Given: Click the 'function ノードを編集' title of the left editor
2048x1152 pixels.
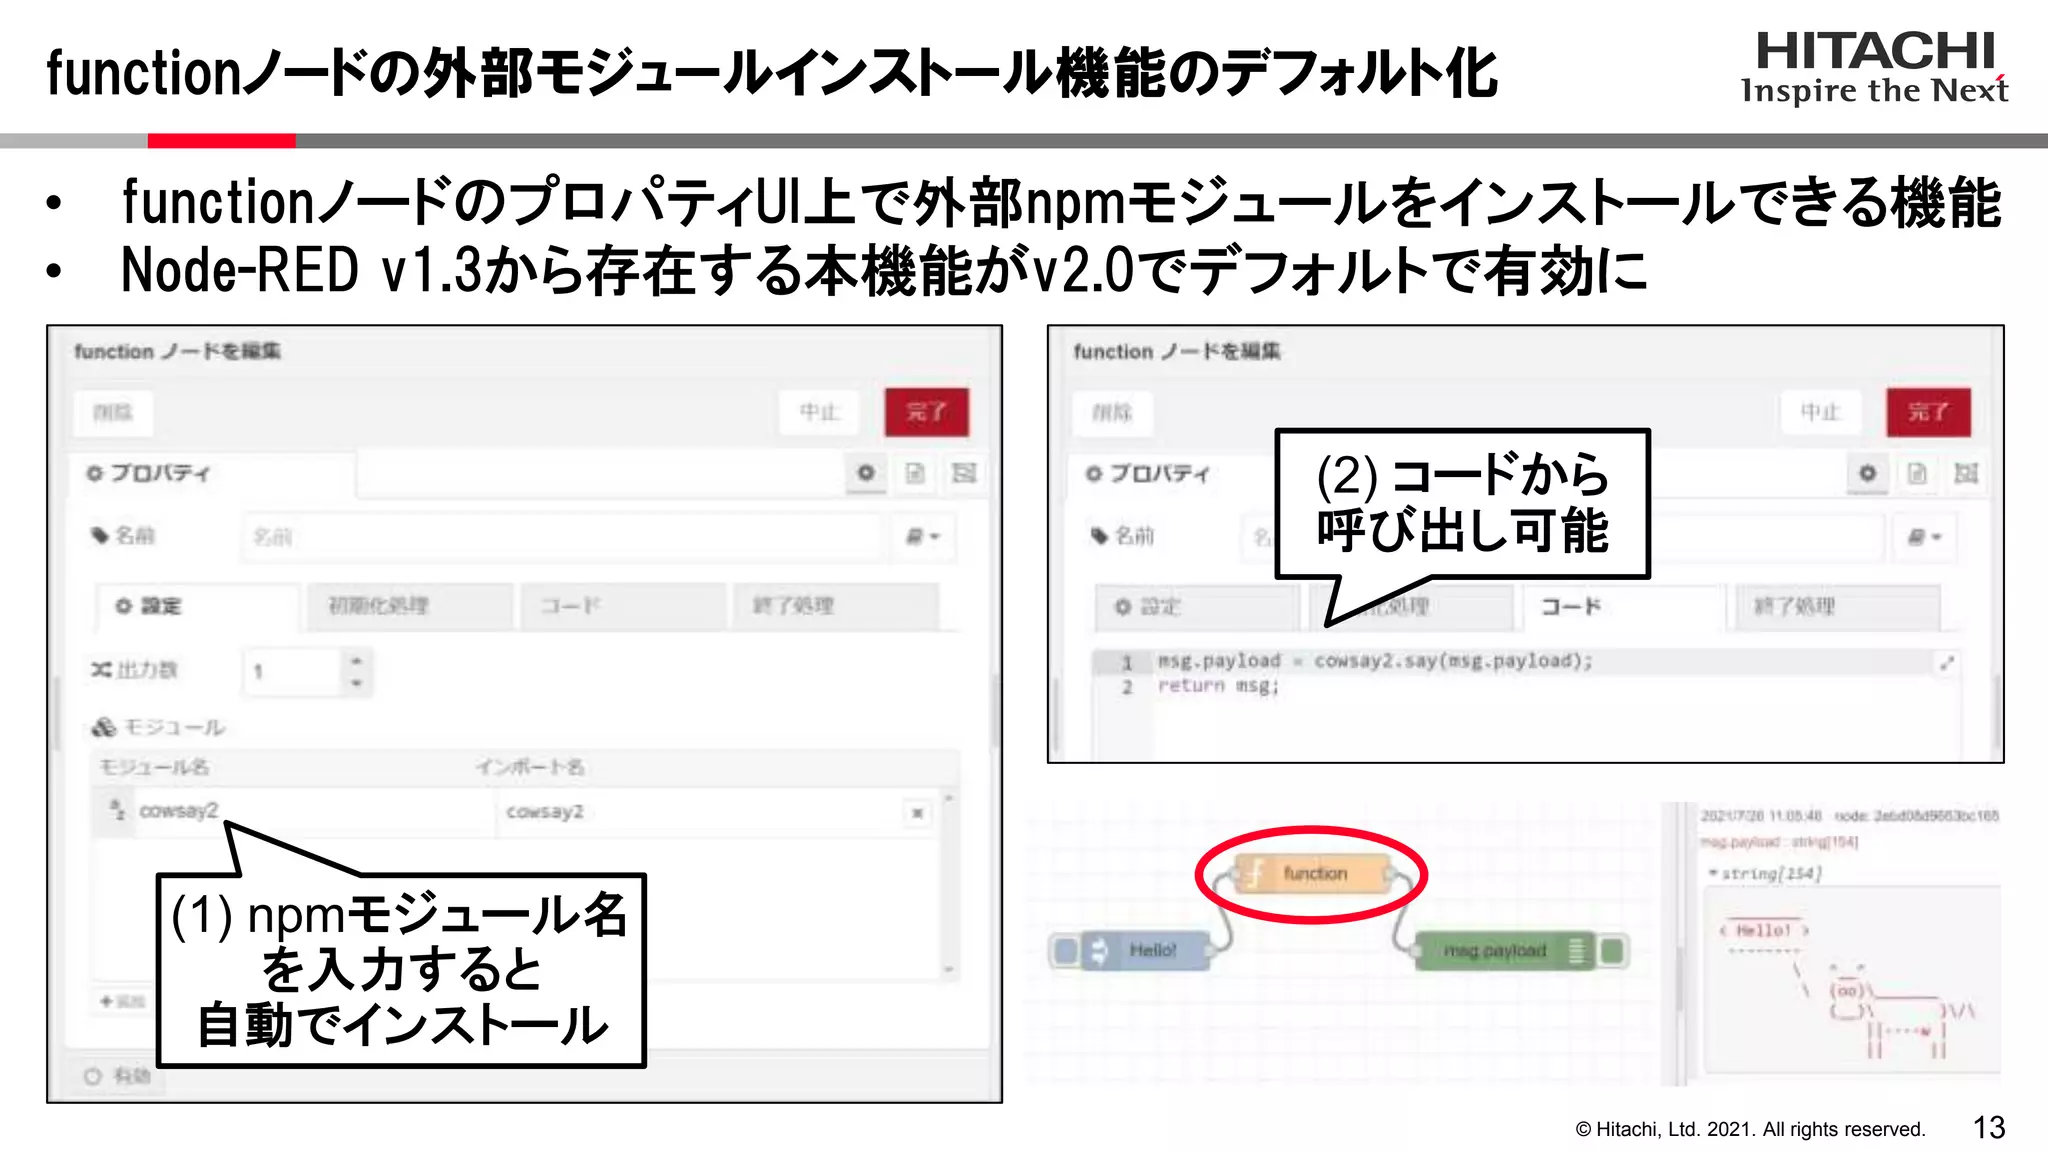Looking at the screenshot, I should click(177, 351).
